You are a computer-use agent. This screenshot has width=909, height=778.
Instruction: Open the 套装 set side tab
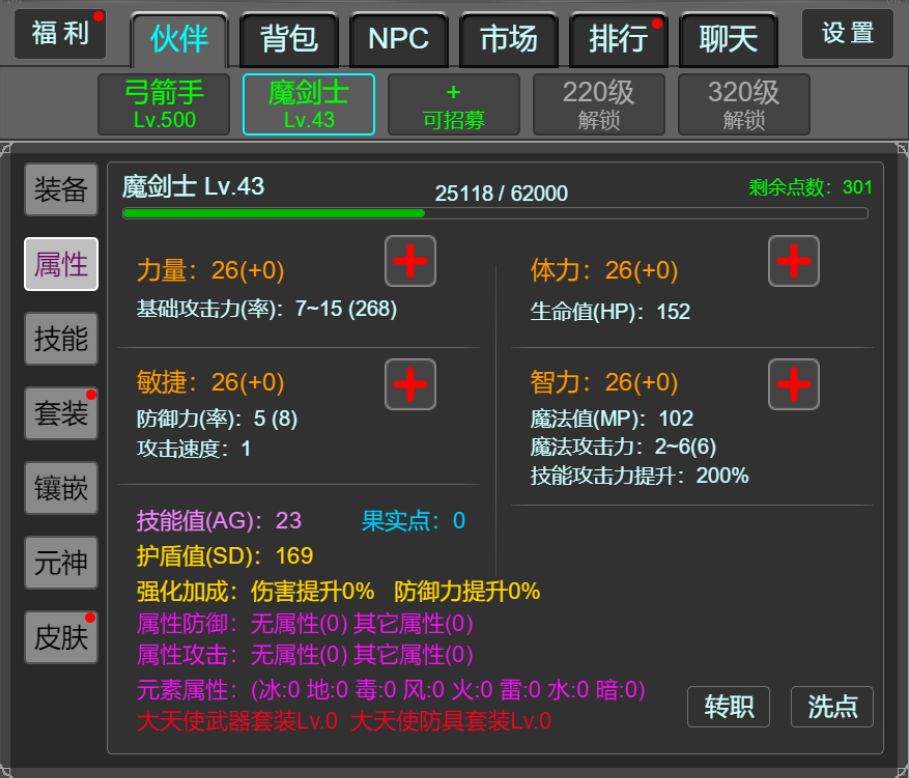(61, 413)
